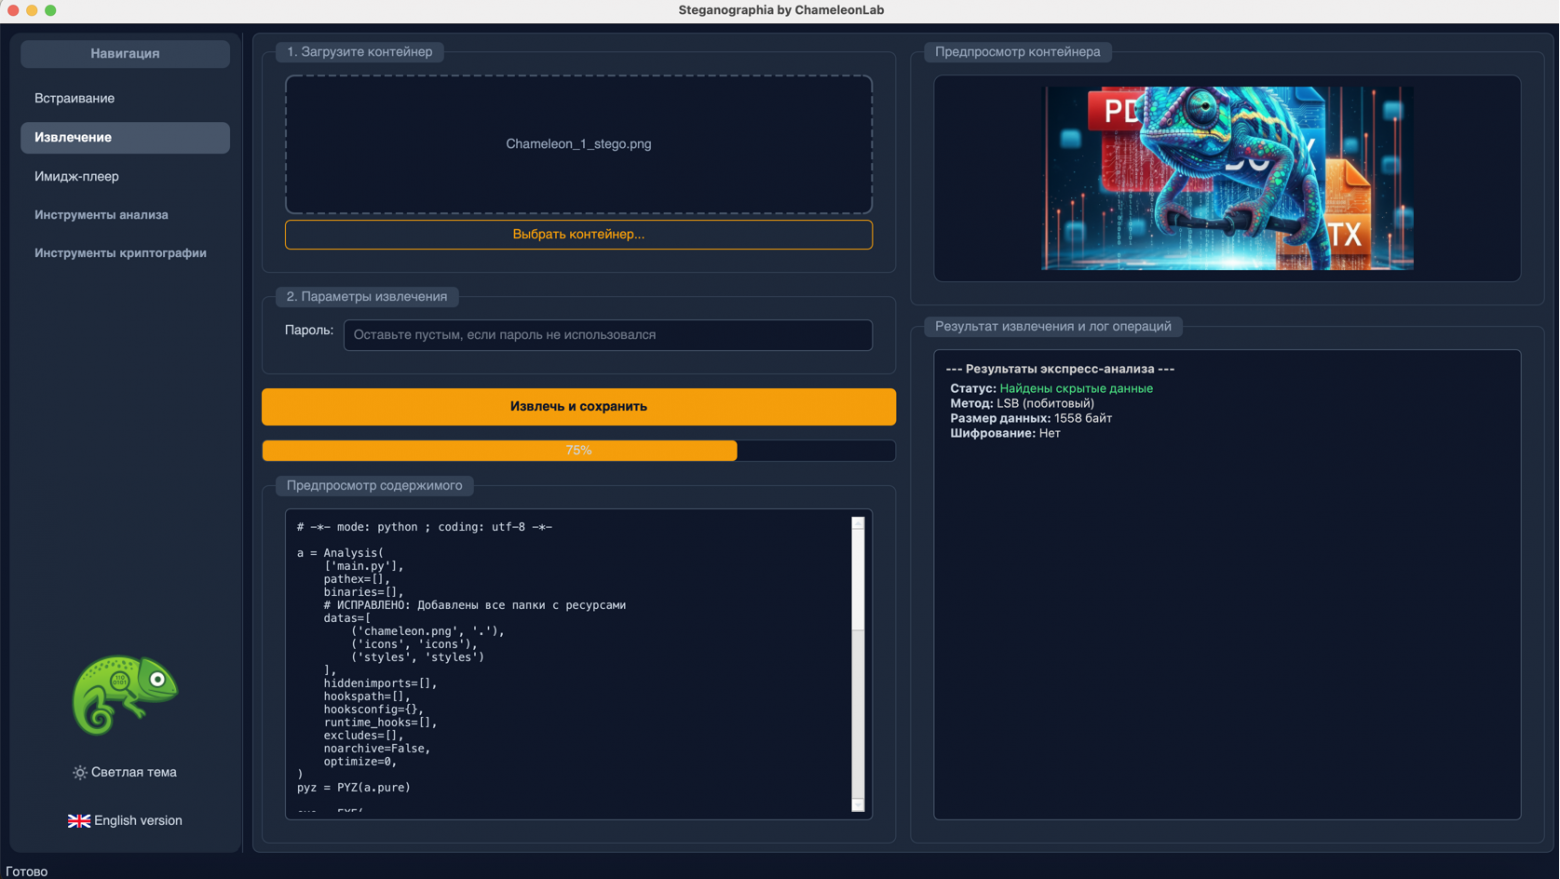The width and height of the screenshot is (1560, 879).
Task: Click the drop zone showing Chameleon_1_stego.png
Action: click(578, 144)
